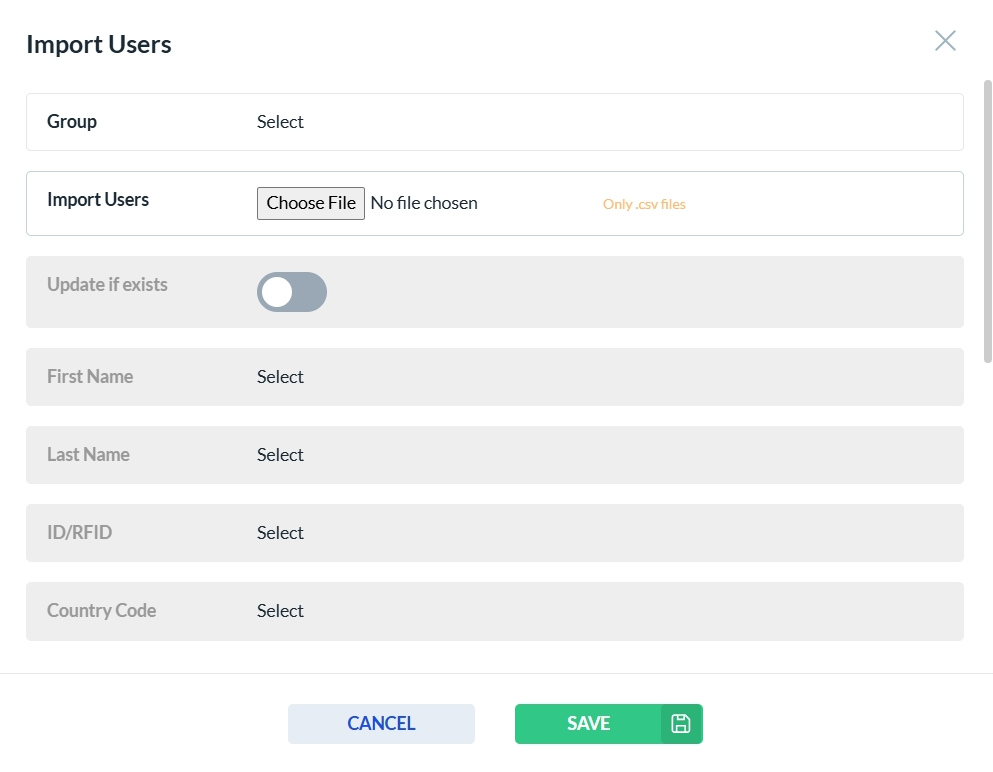
Task: Click the Group field label
Action: (x=72, y=122)
